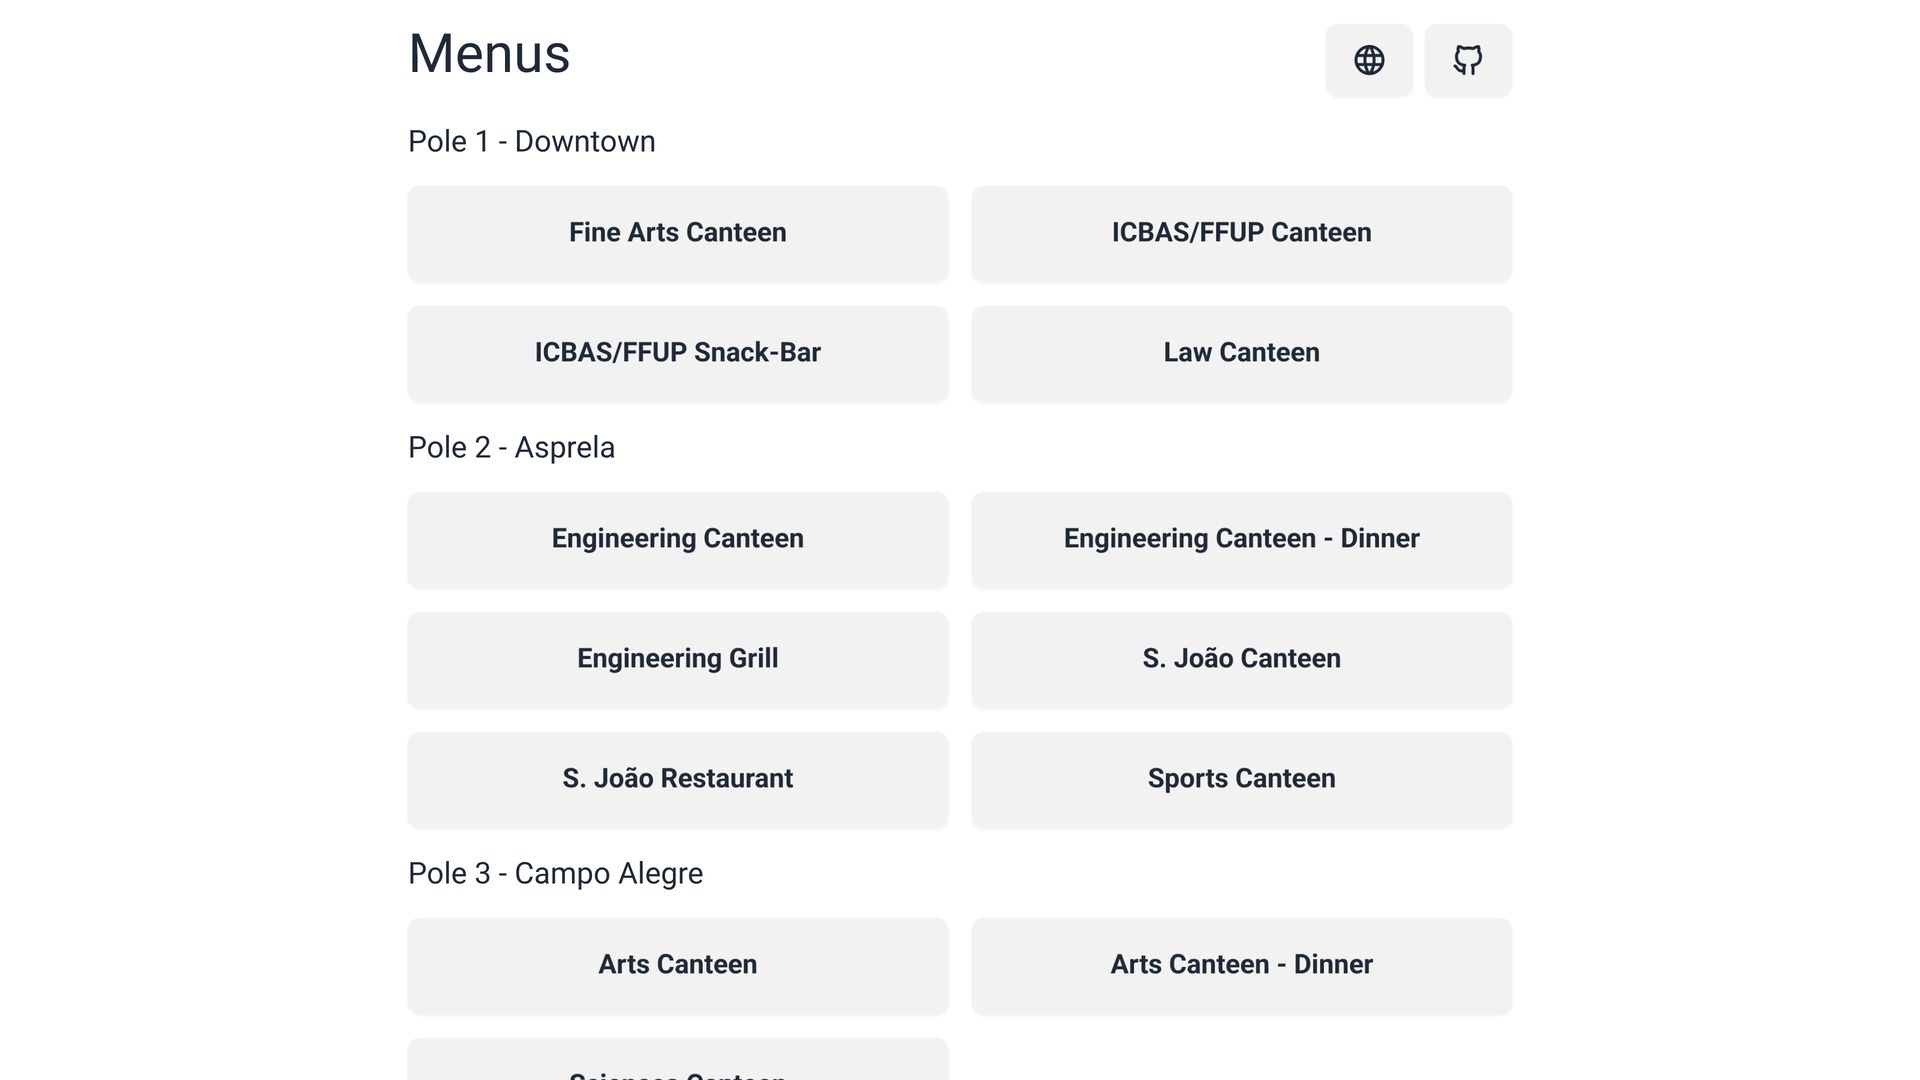Open Arts Canteen menu
Image resolution: width=1920 pixels, height=1080 pixels.
[x=677, y=965]
